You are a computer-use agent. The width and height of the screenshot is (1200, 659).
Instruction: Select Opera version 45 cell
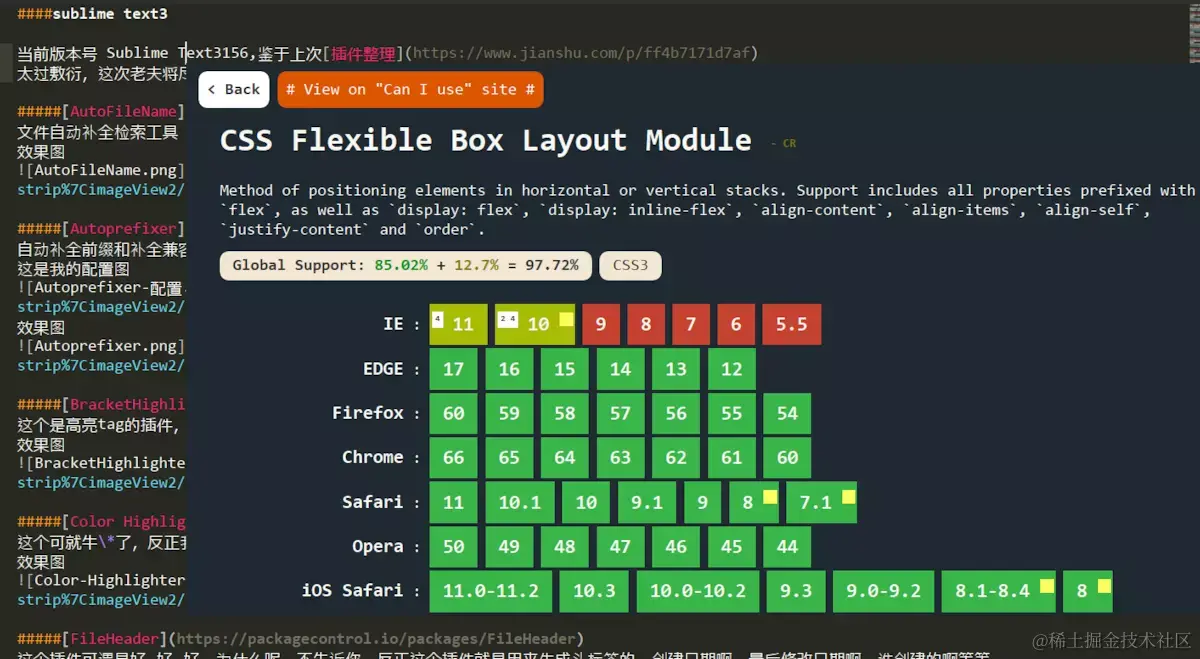click(732, 547)
